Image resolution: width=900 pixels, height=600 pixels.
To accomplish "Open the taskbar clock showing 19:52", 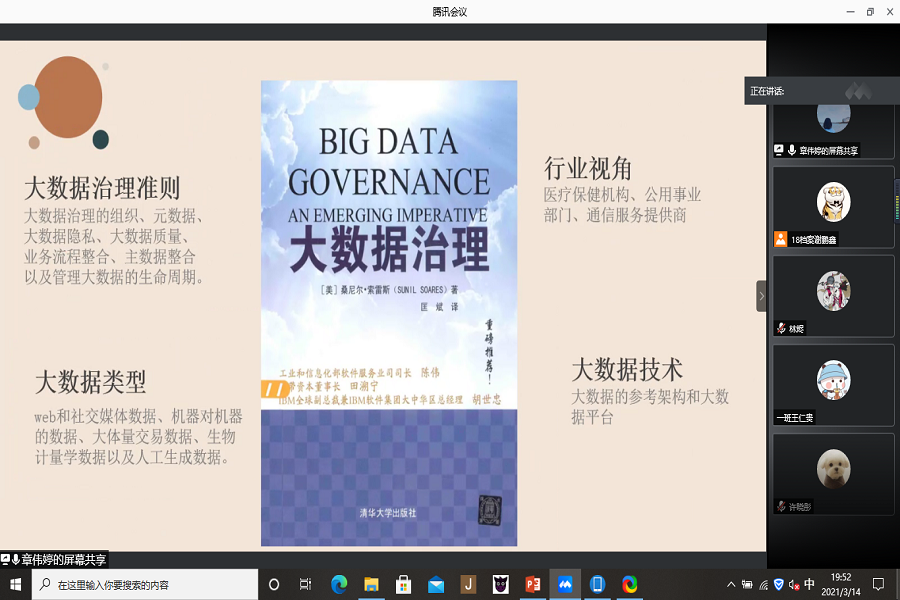I will click(x=840, y=584).
